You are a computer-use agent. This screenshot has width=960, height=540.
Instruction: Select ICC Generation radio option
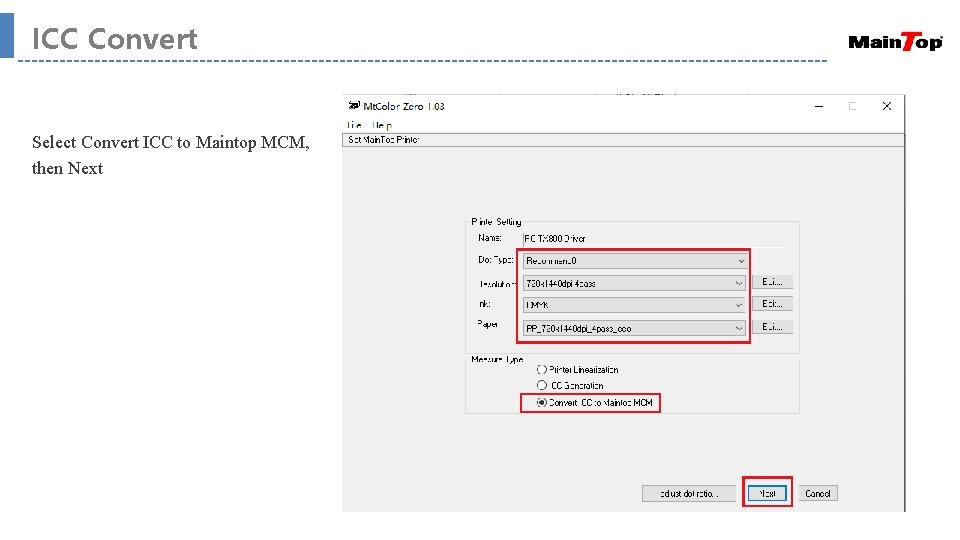pyautogui.click(x=570, y=386)
